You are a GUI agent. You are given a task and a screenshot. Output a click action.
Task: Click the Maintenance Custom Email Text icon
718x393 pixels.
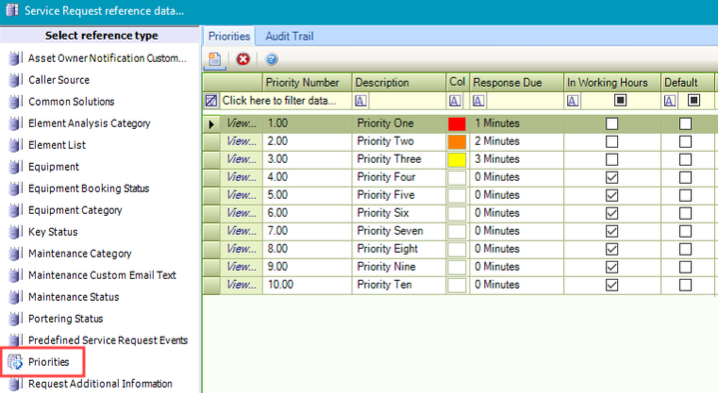pos(15,275)
